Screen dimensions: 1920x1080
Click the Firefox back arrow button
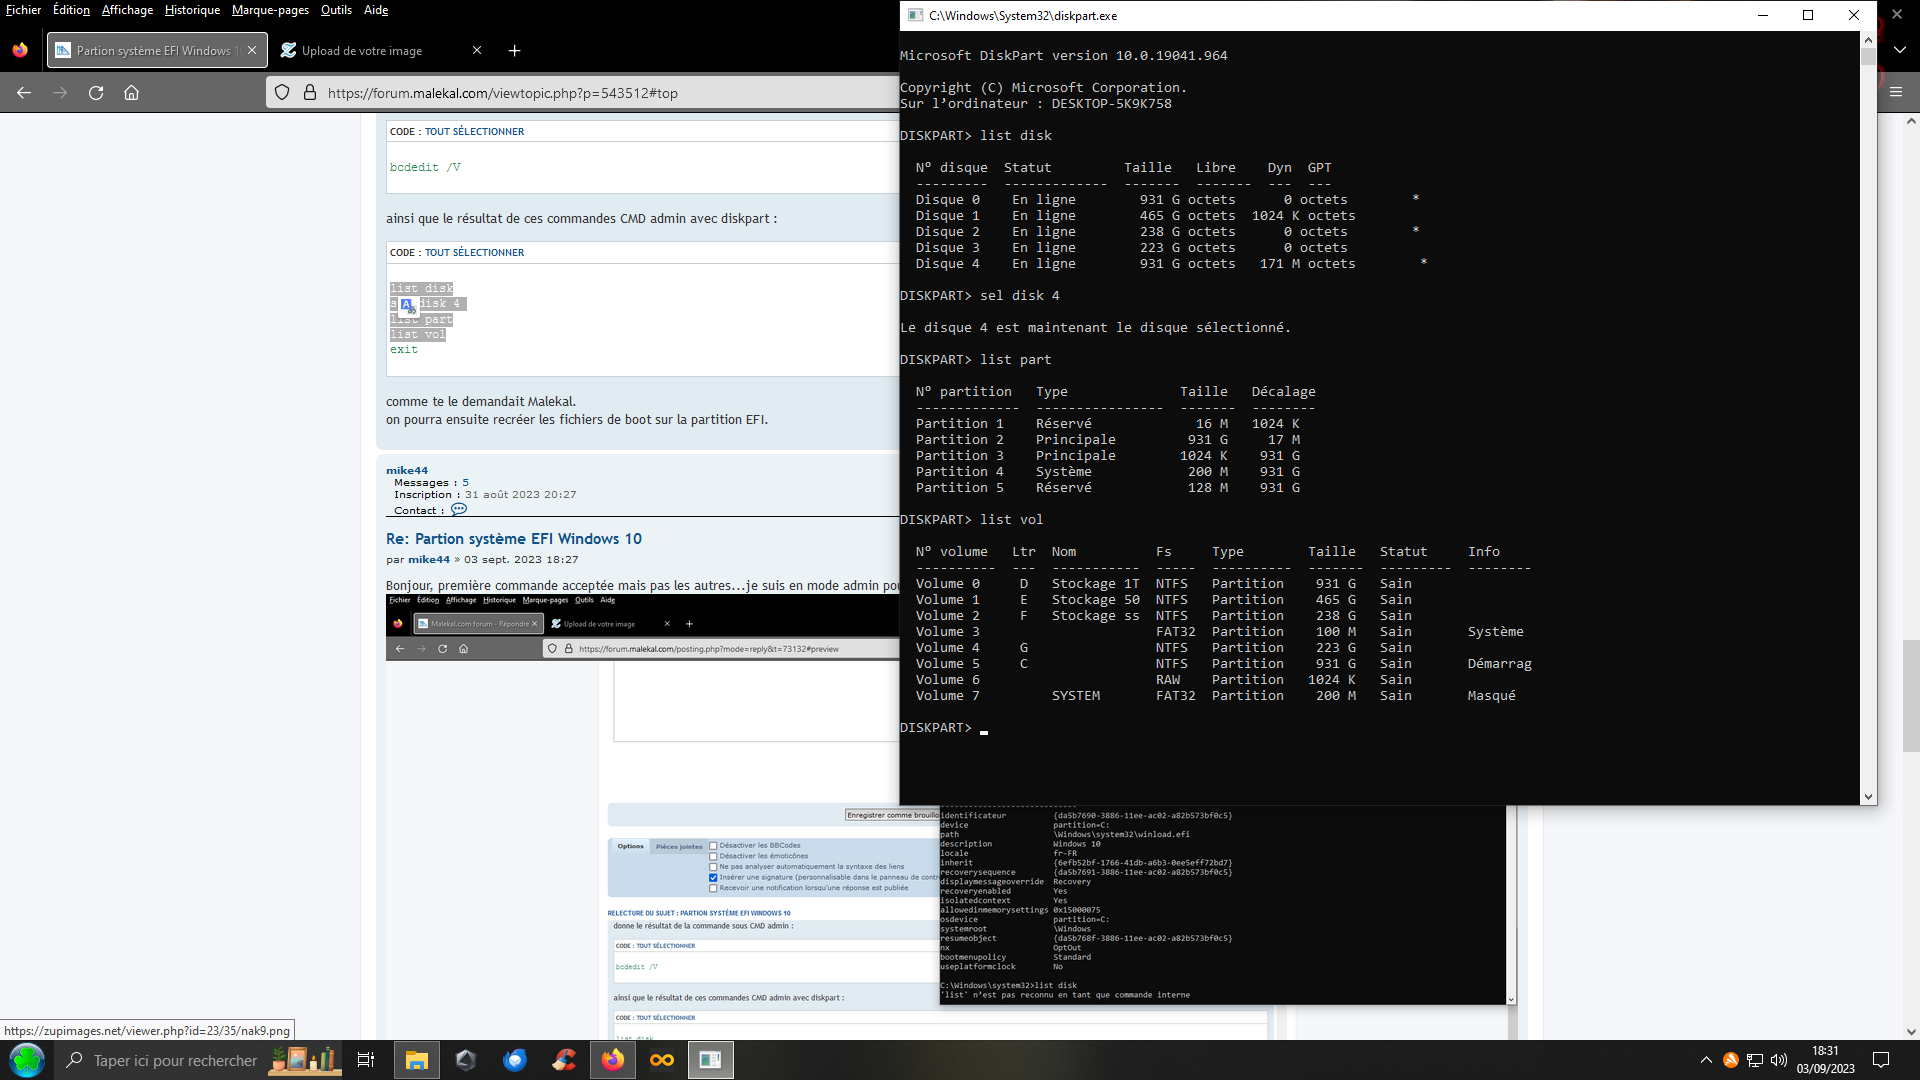[24, 92]
